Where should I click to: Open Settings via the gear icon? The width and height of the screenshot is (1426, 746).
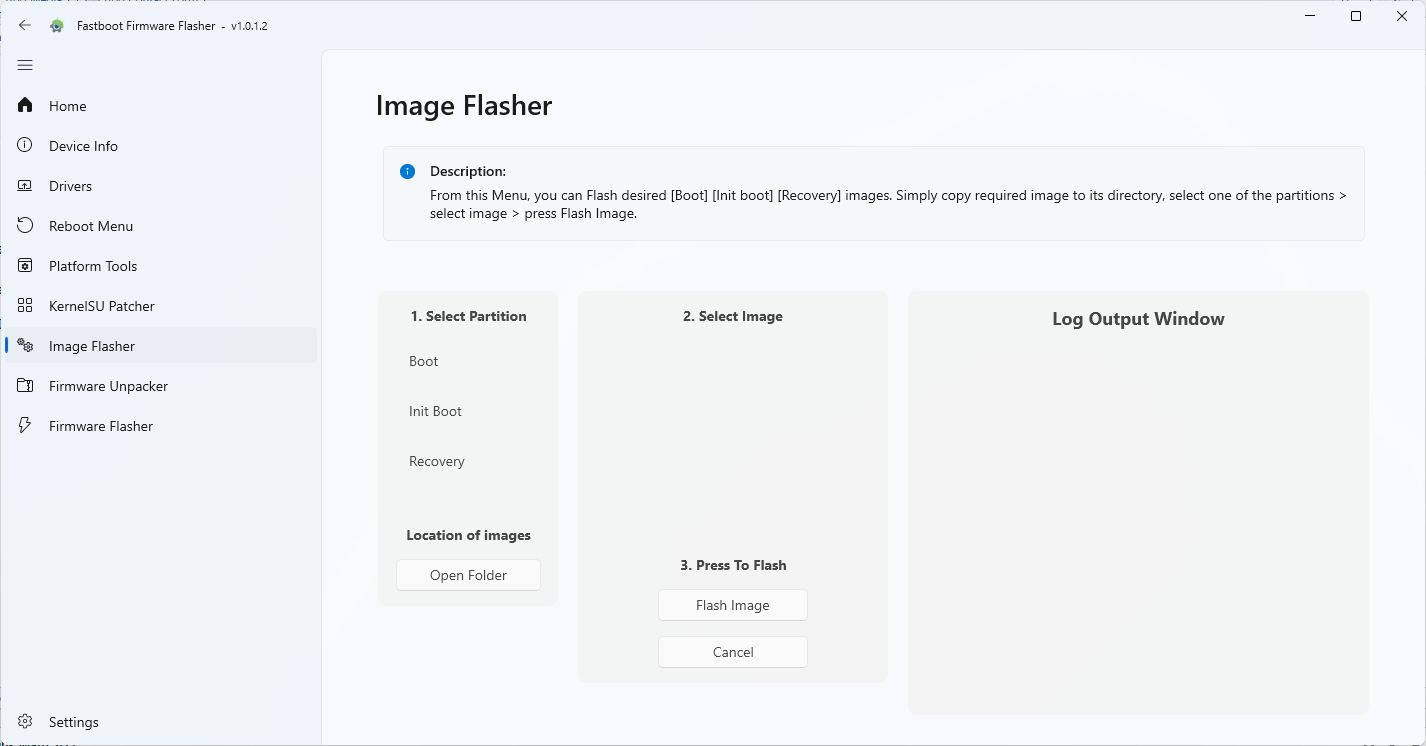[23, 721]
